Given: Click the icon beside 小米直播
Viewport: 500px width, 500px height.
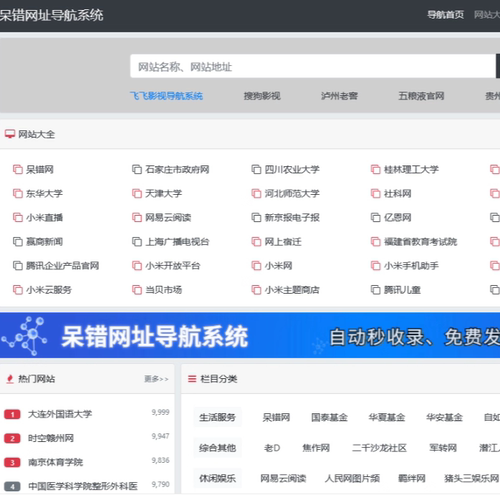Looking at the screenshot, I should (x=18, y=217).
